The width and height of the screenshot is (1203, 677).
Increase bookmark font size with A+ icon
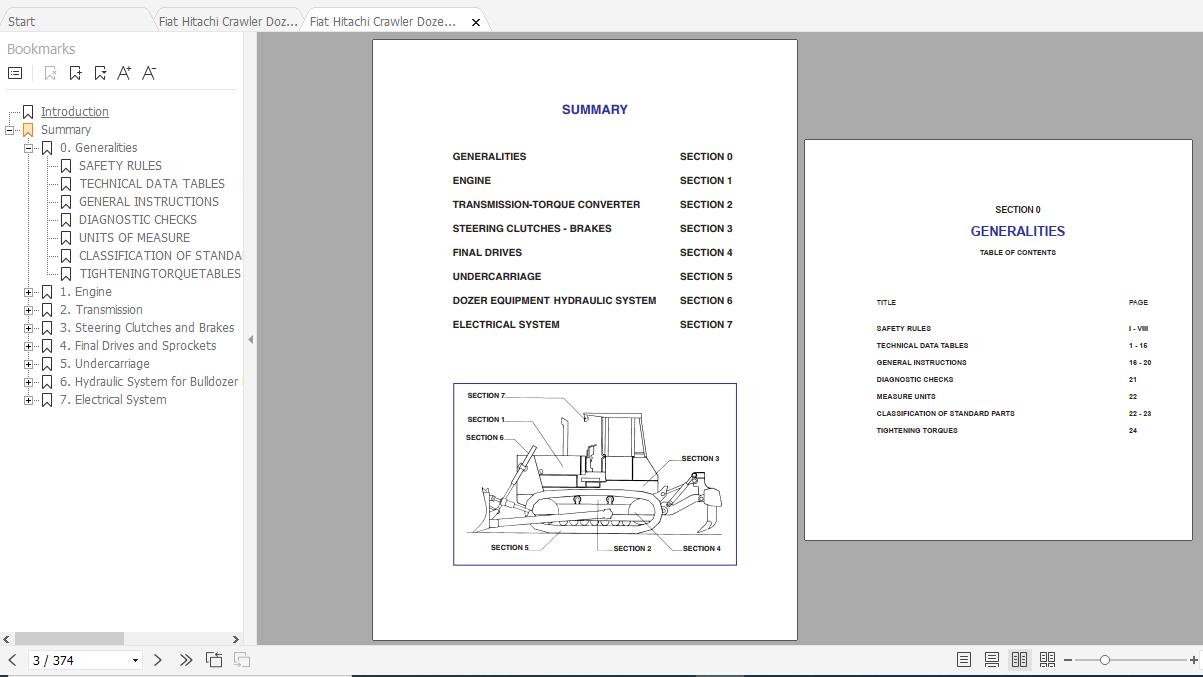(x=124, y=73)
